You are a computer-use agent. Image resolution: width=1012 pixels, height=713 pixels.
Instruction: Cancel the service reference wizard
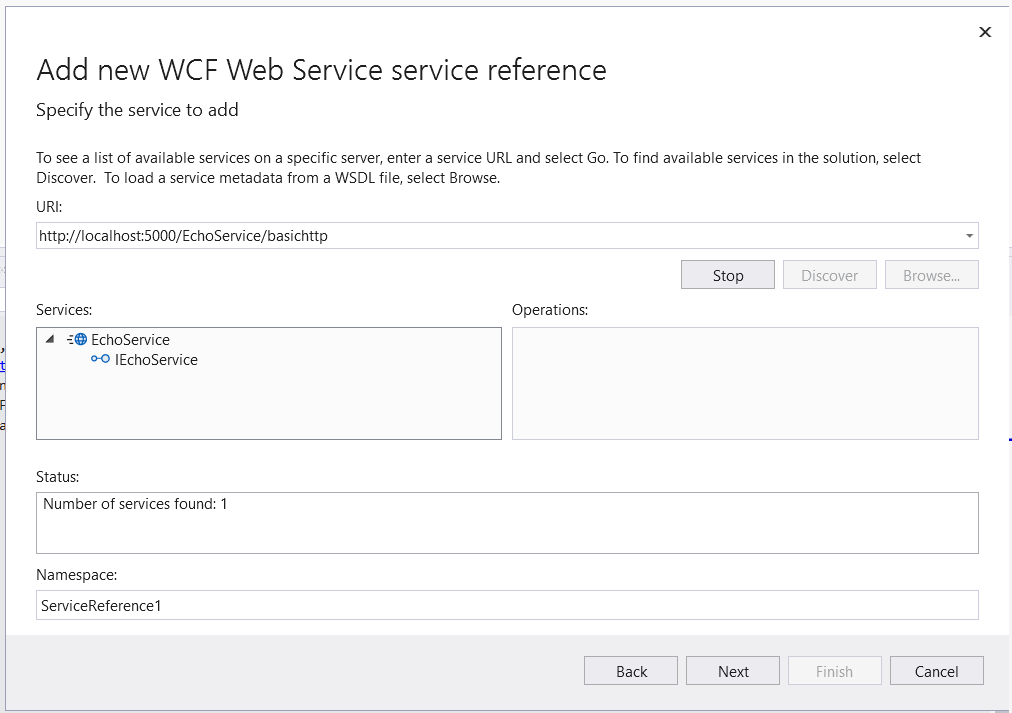click(936, 671)
